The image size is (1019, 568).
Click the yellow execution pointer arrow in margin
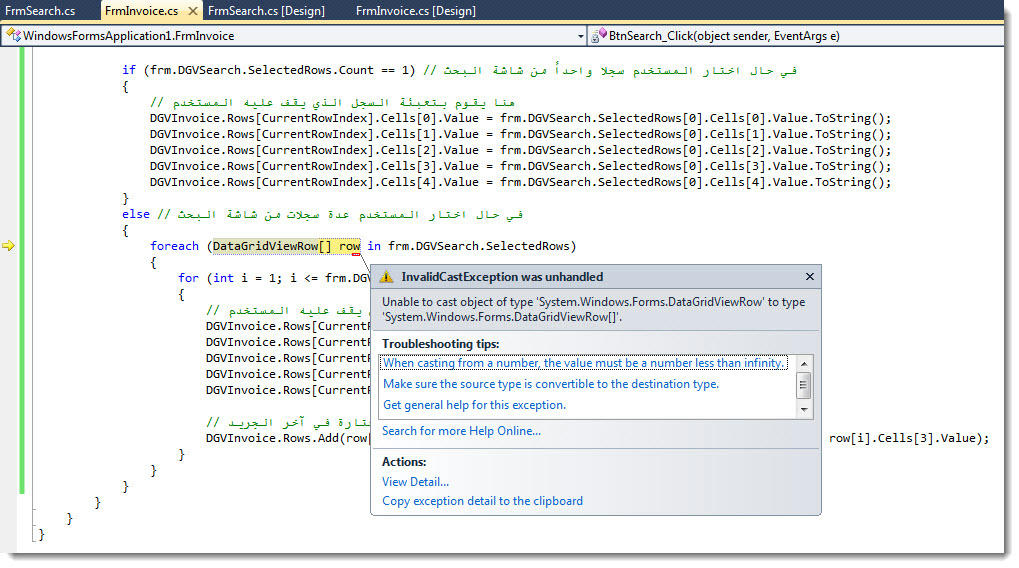click(10, 246)
